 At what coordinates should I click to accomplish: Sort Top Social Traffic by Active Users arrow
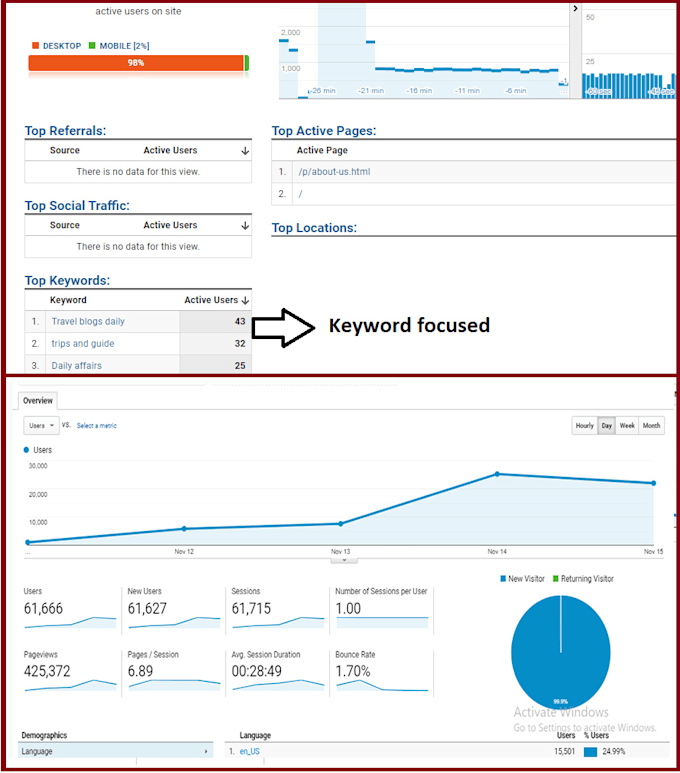pos(245,226)
